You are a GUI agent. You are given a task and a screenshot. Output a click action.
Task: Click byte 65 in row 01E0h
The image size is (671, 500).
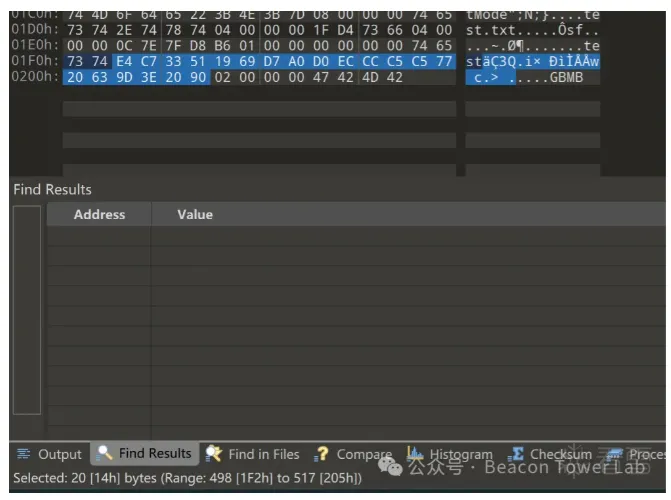pos(444,46)
